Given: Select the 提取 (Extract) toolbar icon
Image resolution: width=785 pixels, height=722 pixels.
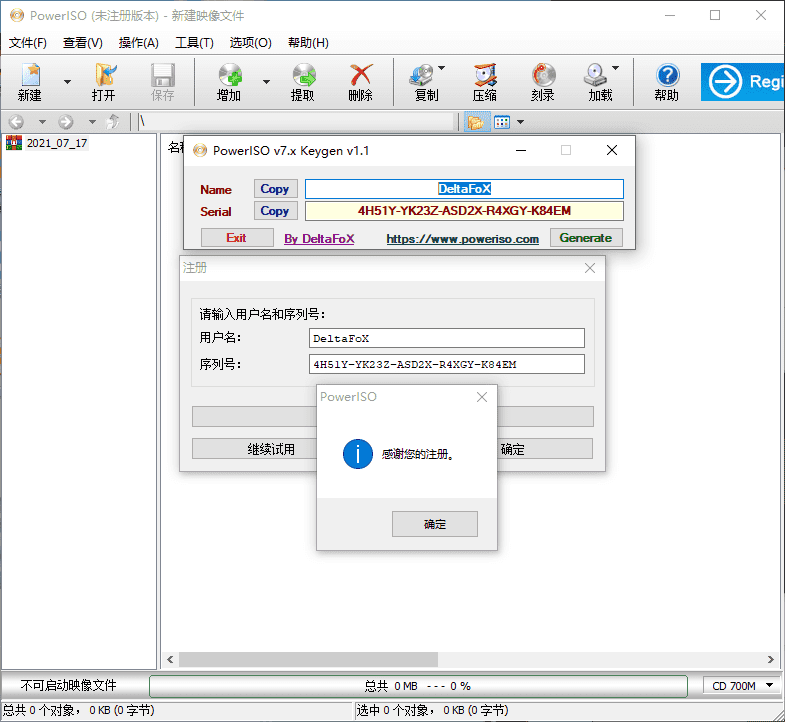Looking at the screenshot, I should coord(302,81).
